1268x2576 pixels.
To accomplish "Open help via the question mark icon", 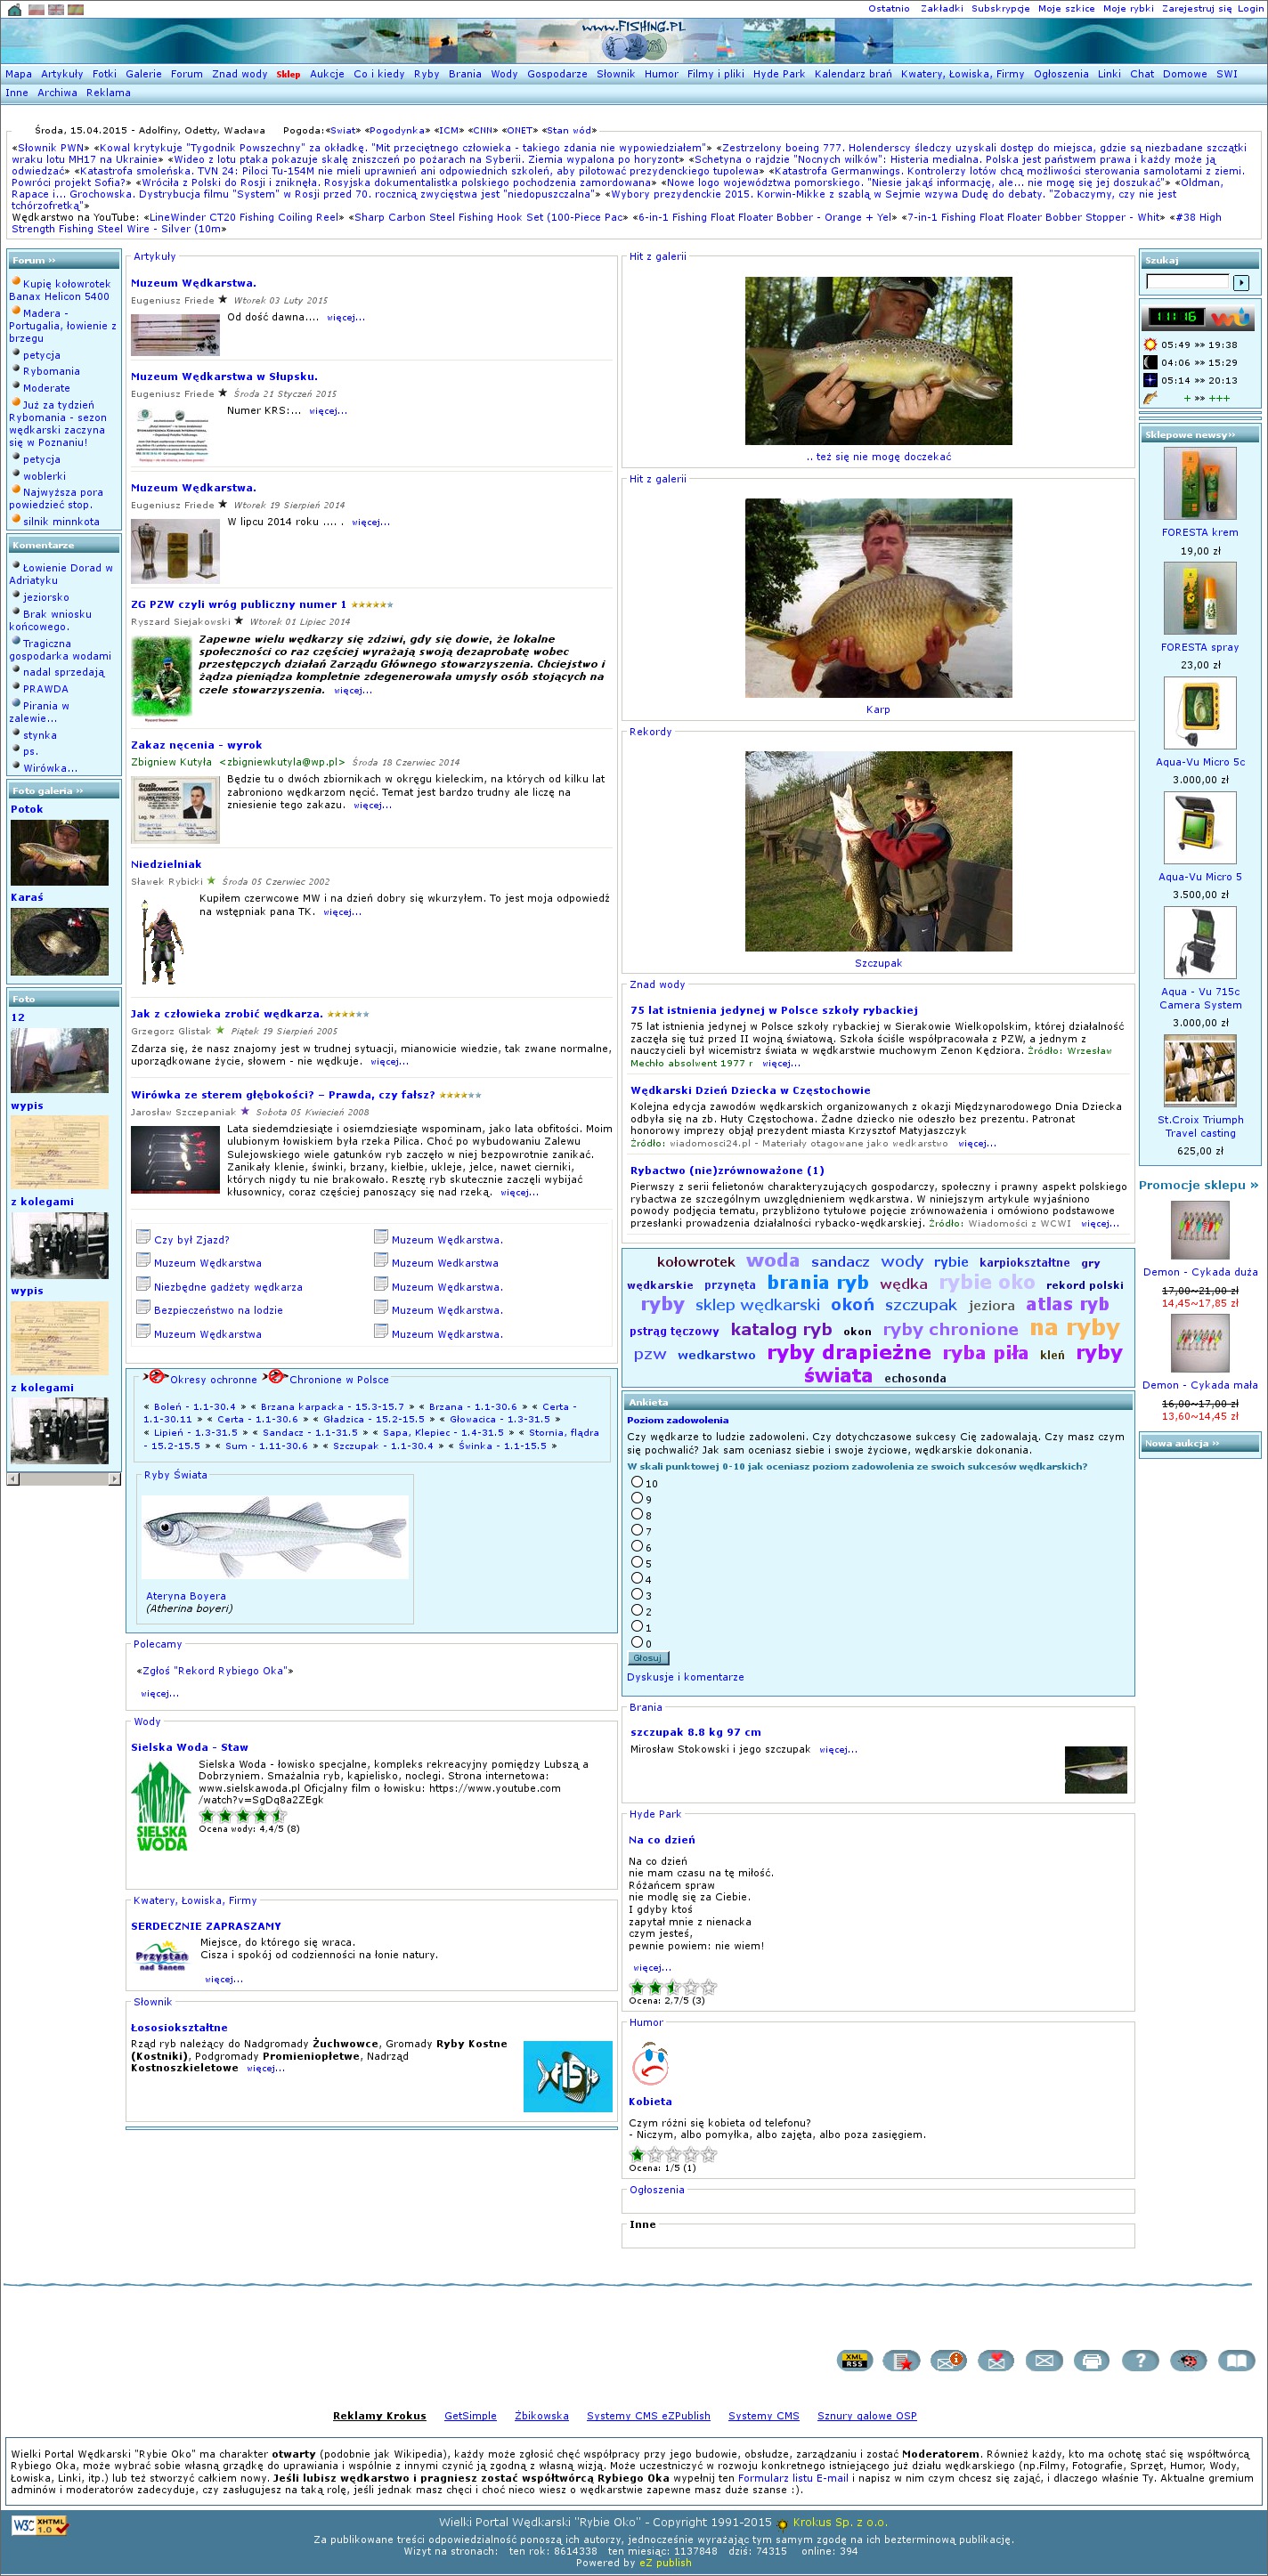I will point(1139,2360).
